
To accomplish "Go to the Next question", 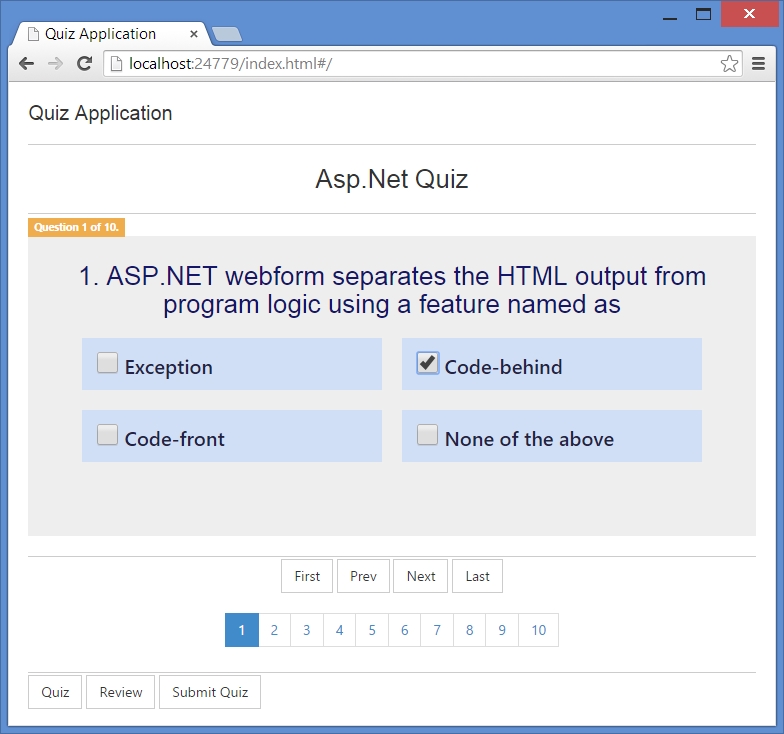I will [x=420, y=576].
